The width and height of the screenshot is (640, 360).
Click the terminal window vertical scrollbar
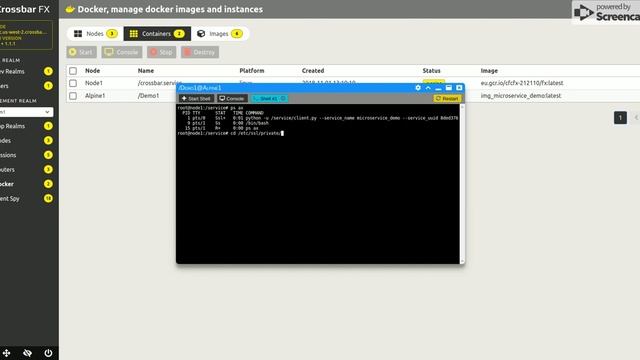tap(462, 184)
